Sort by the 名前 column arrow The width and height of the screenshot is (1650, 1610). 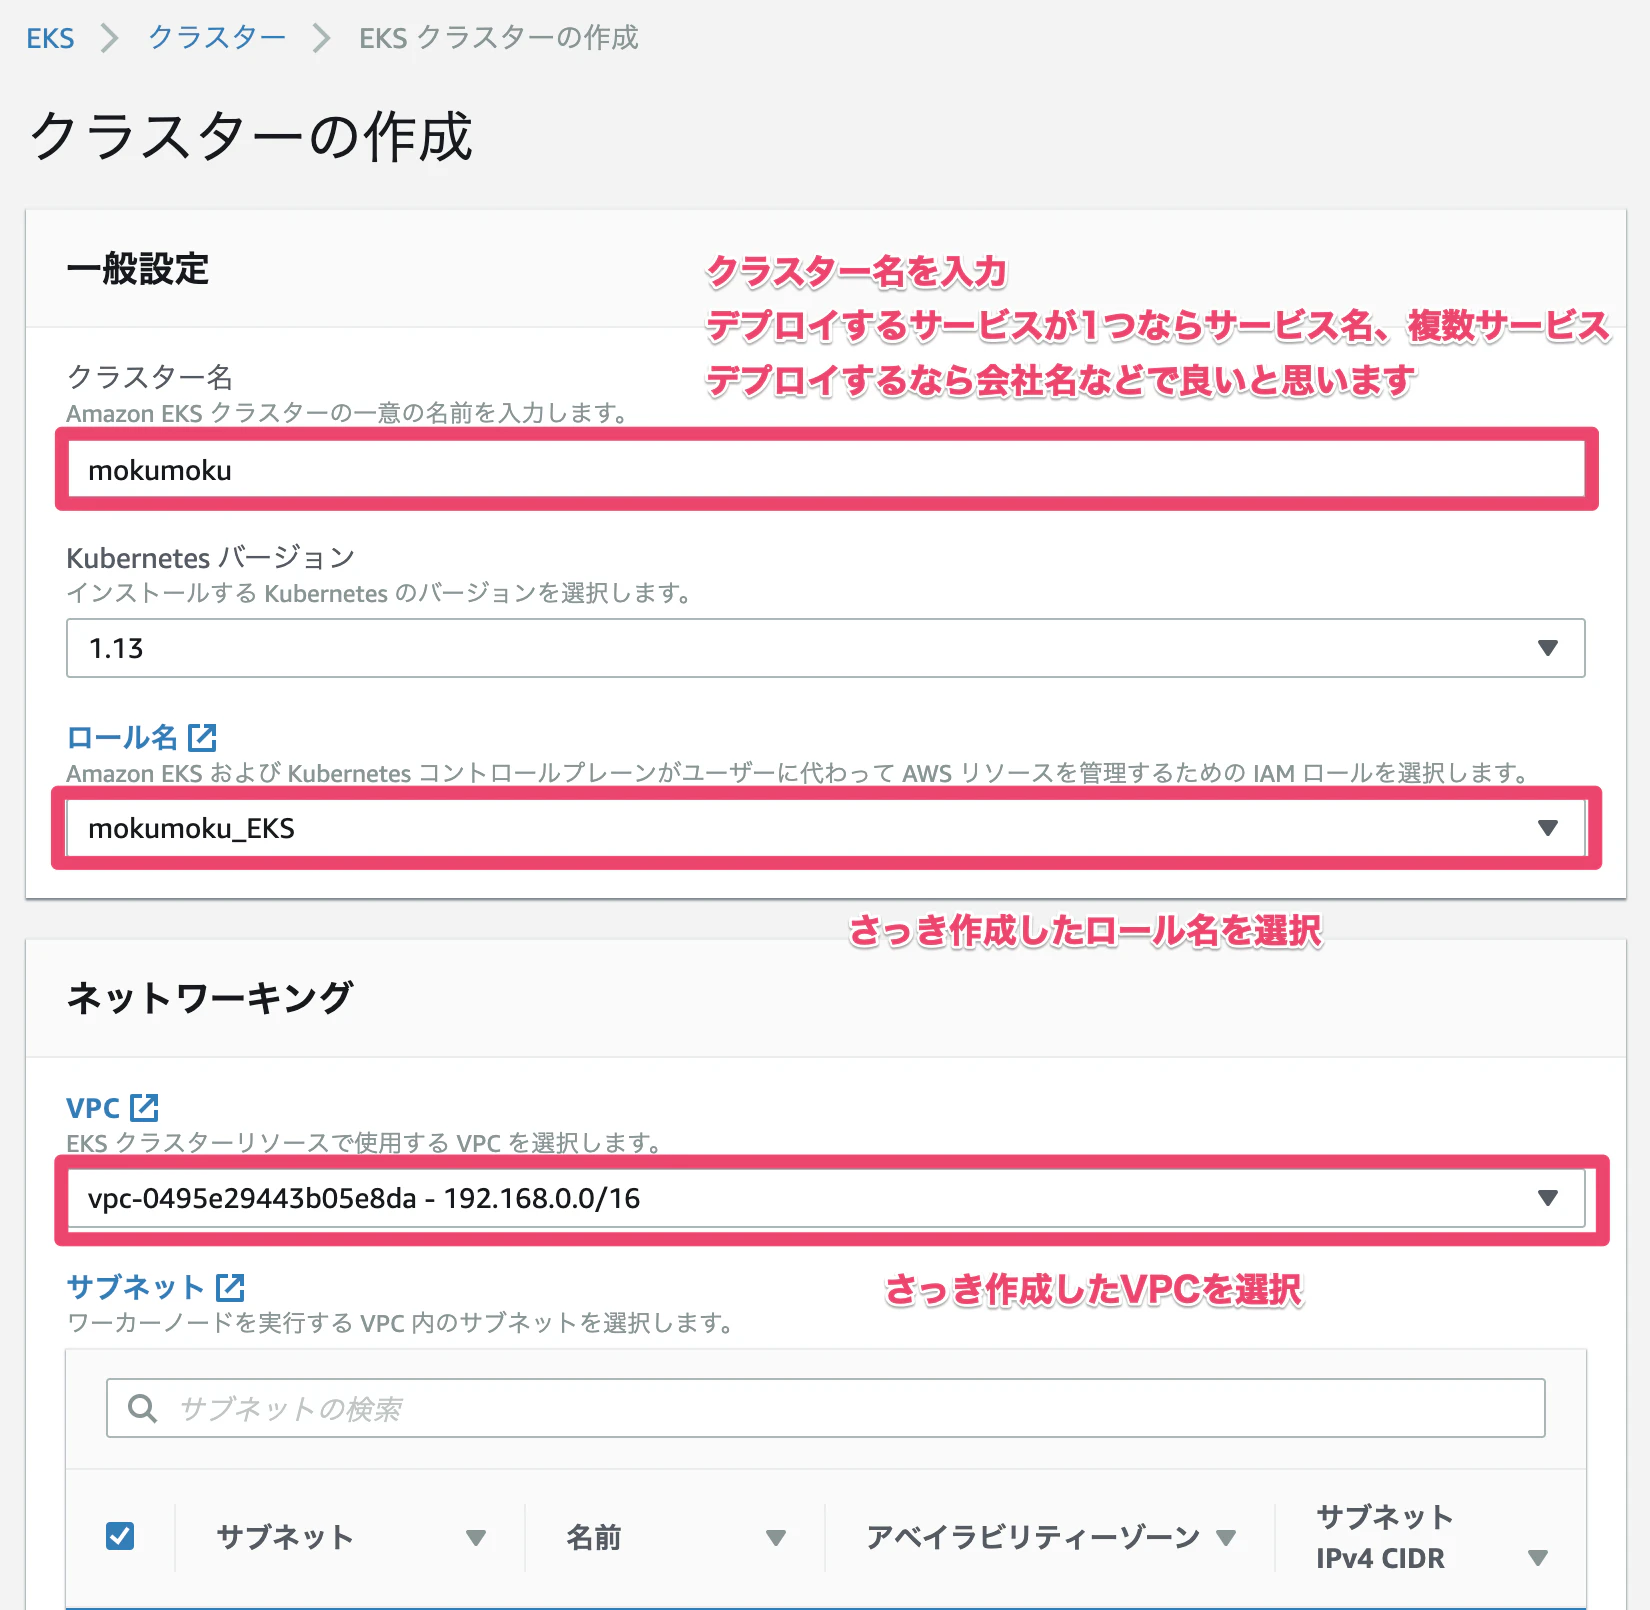tap(776, 1538)
